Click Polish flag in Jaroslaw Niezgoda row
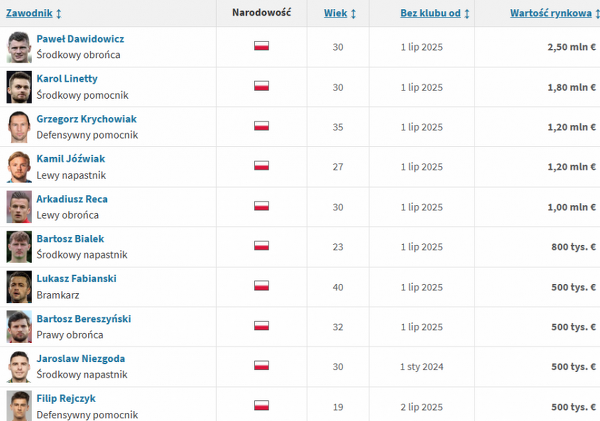Viewport: 600px width, 421px height. (x=261, y=366)
